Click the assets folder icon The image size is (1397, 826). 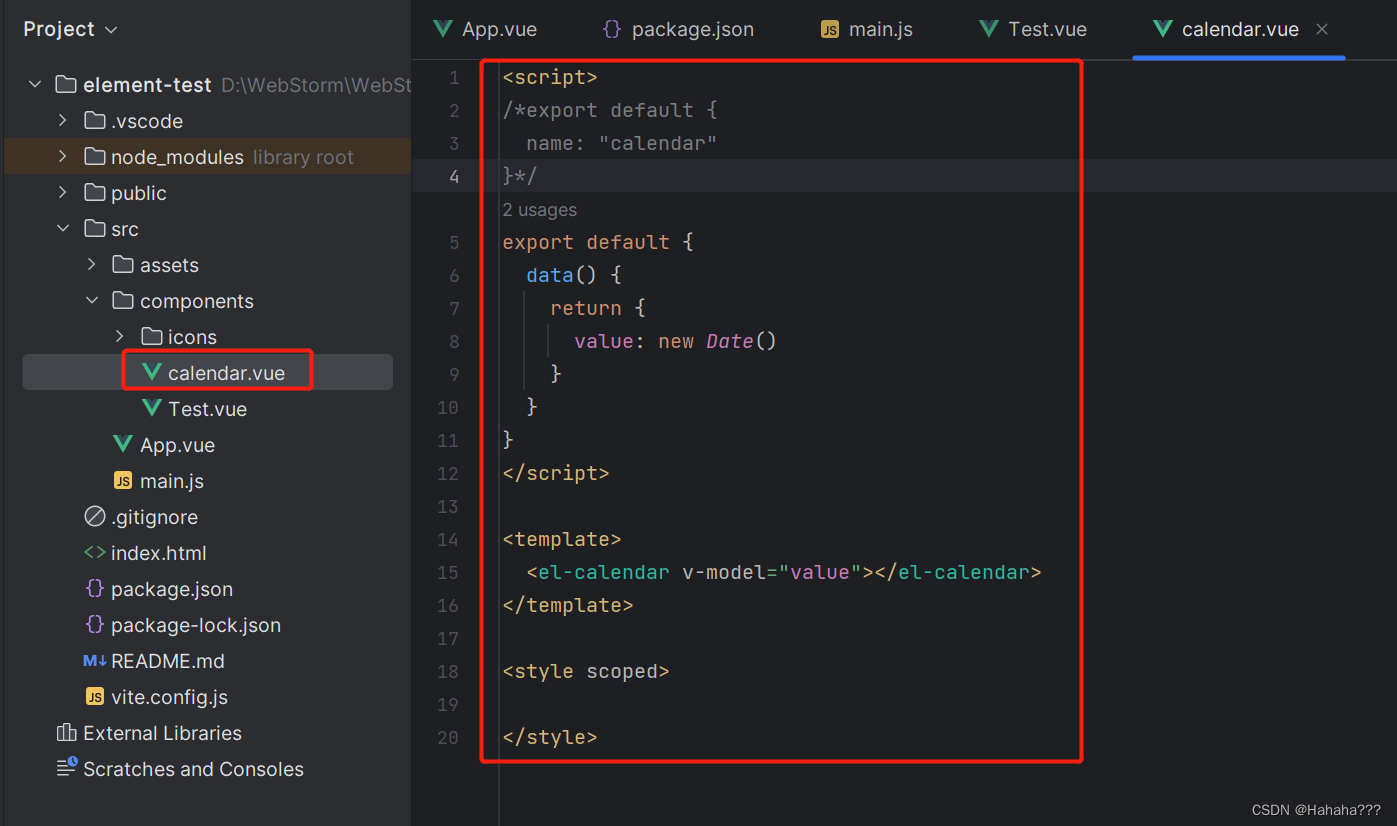point(123,265)
